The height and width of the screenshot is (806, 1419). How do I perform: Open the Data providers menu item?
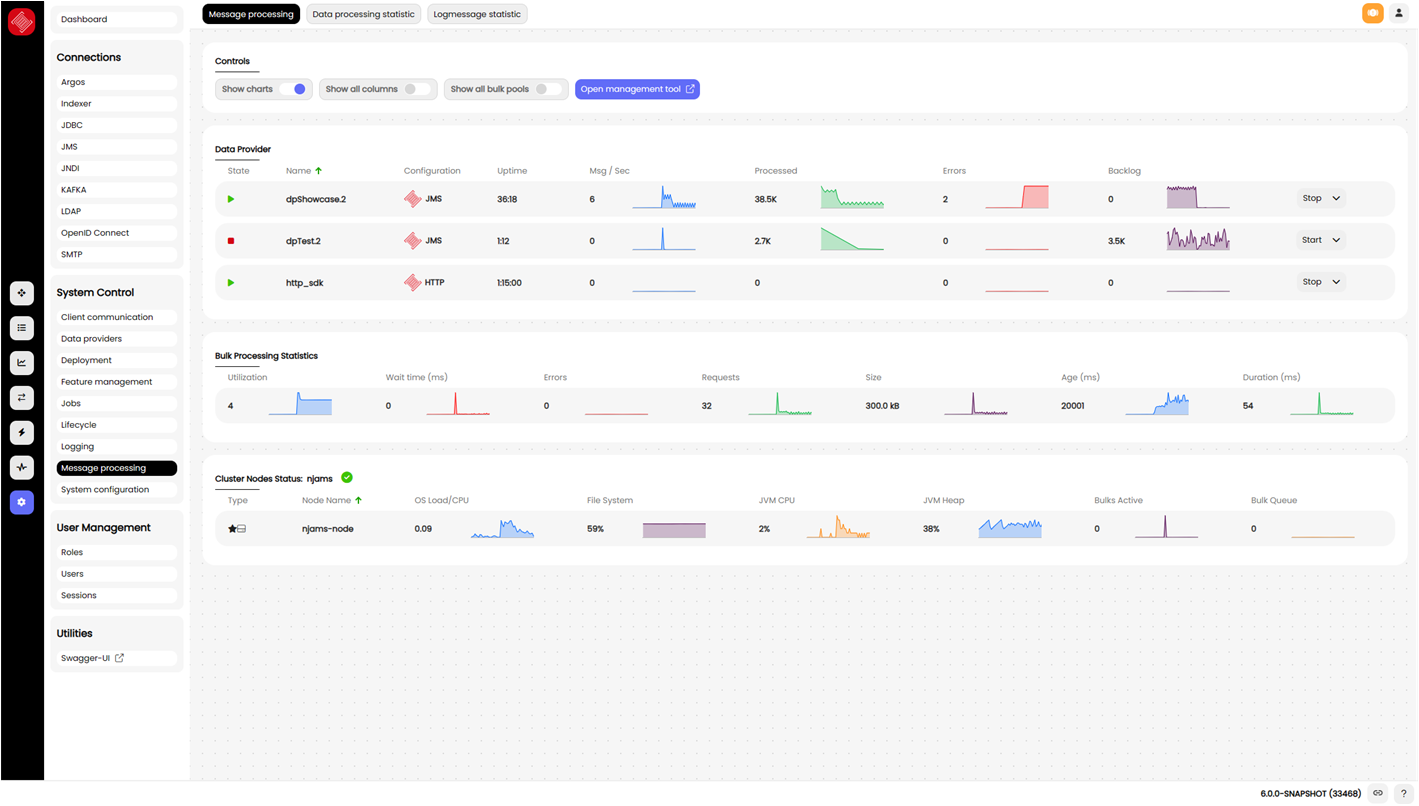(x=117, y=339)
